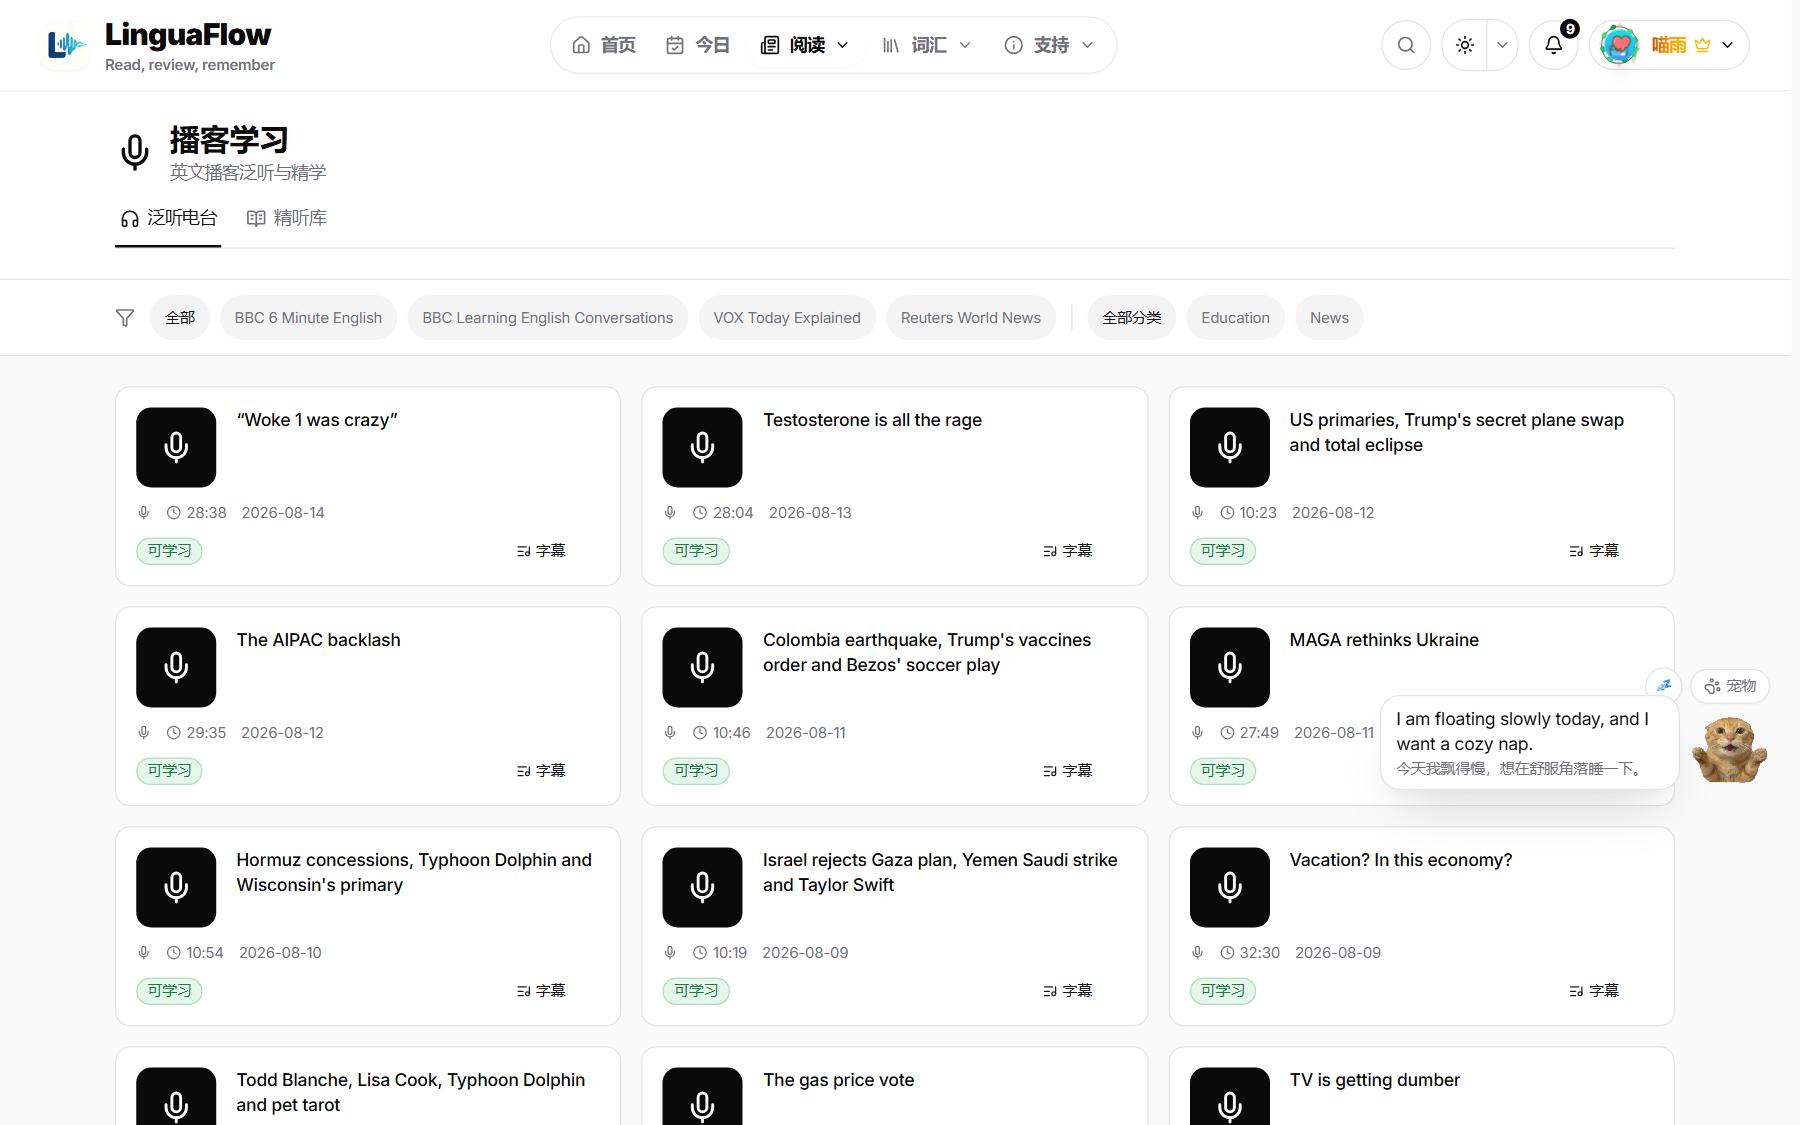Open the "TV is getting dumber" episode title
1800x1125 pixels.
(x=1375, y=1080)
